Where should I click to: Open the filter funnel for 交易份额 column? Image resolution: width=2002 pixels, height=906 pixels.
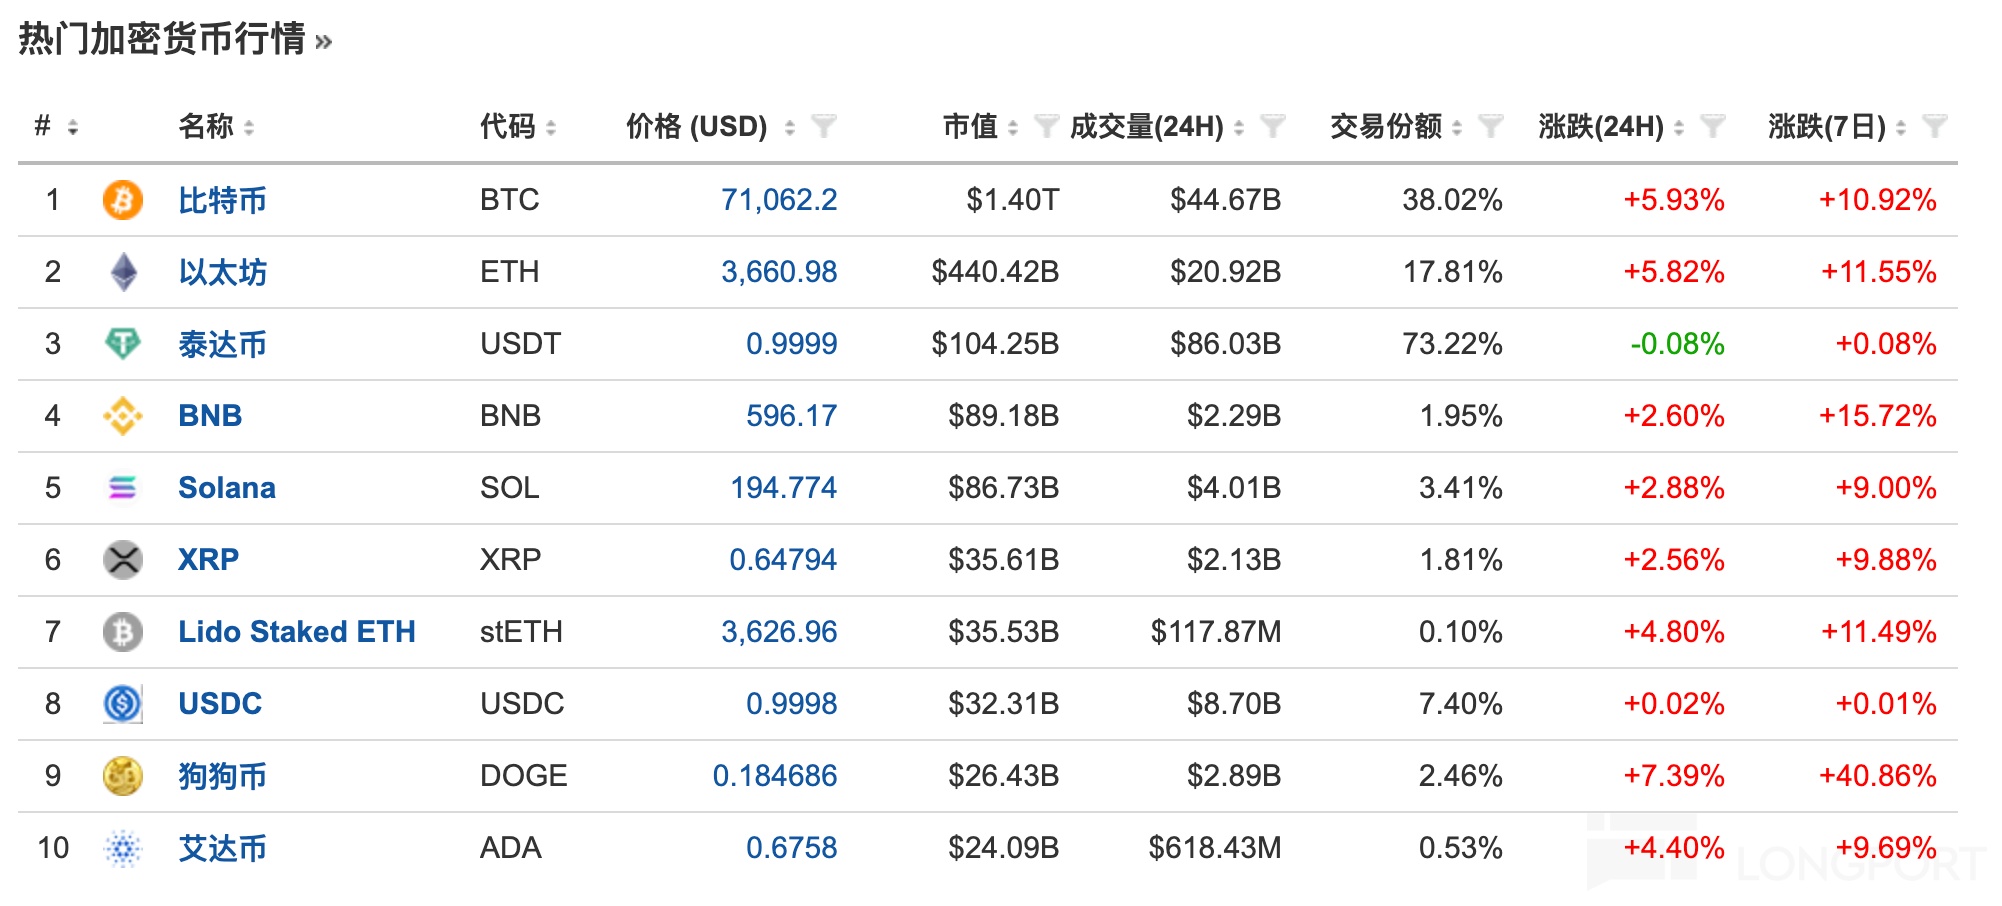1491,127
